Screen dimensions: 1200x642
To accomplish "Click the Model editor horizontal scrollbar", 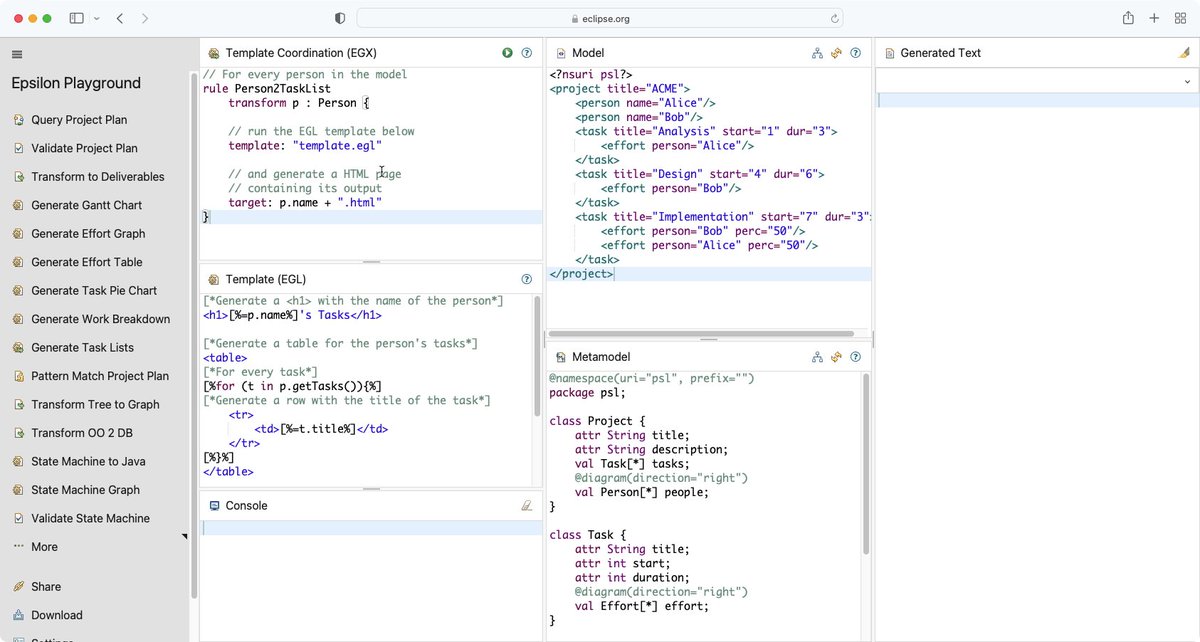I will (x=702, y=334).
